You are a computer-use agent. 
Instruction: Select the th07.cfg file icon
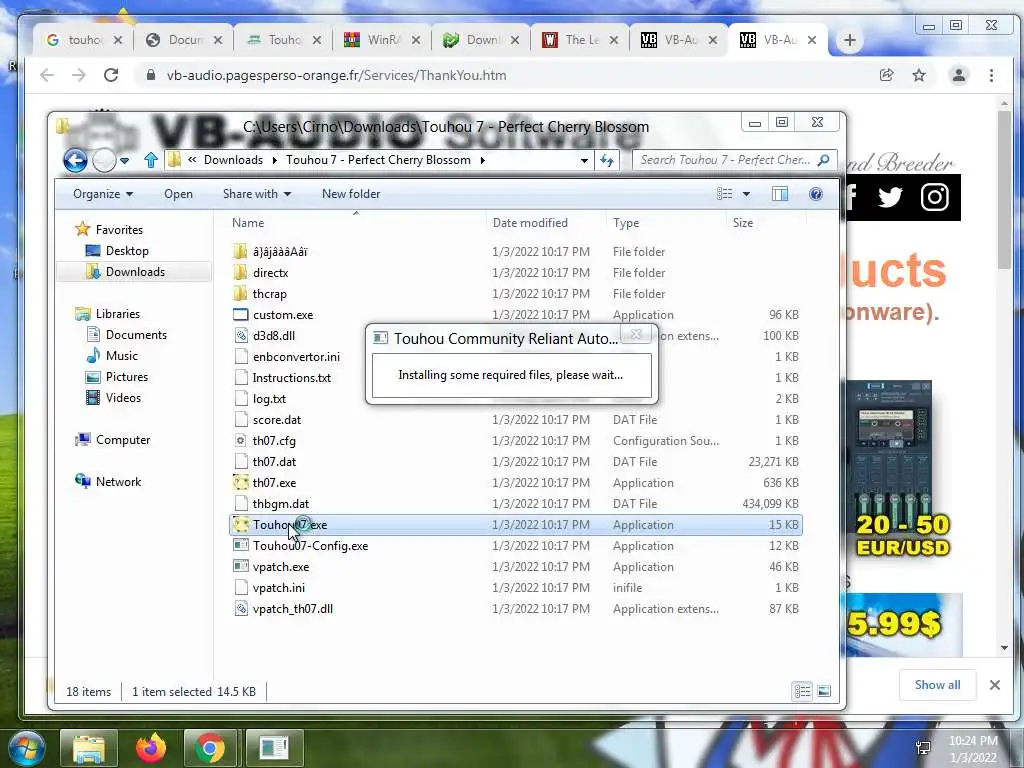point(241,441)
